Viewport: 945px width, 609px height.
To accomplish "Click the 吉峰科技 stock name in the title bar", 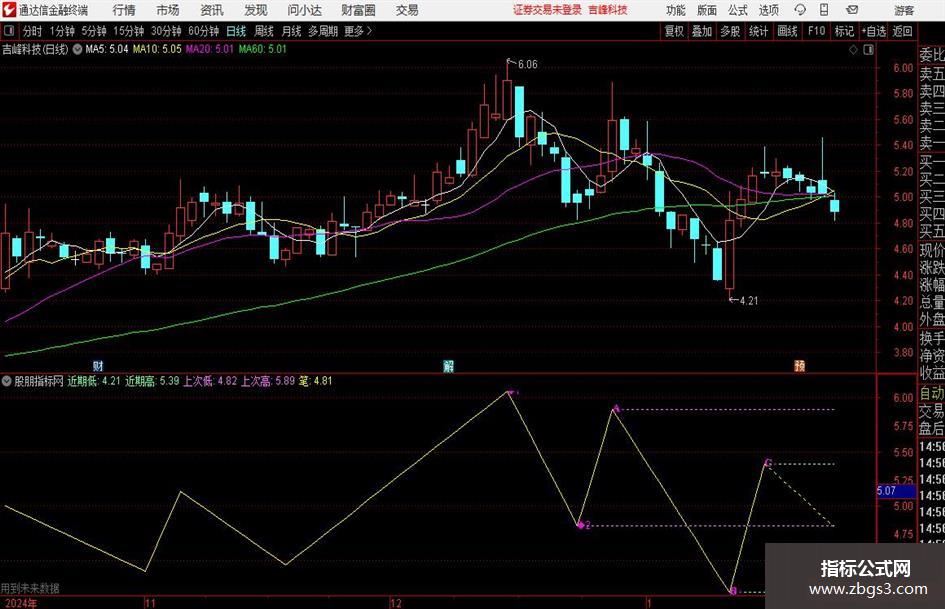I will [608, 10].
